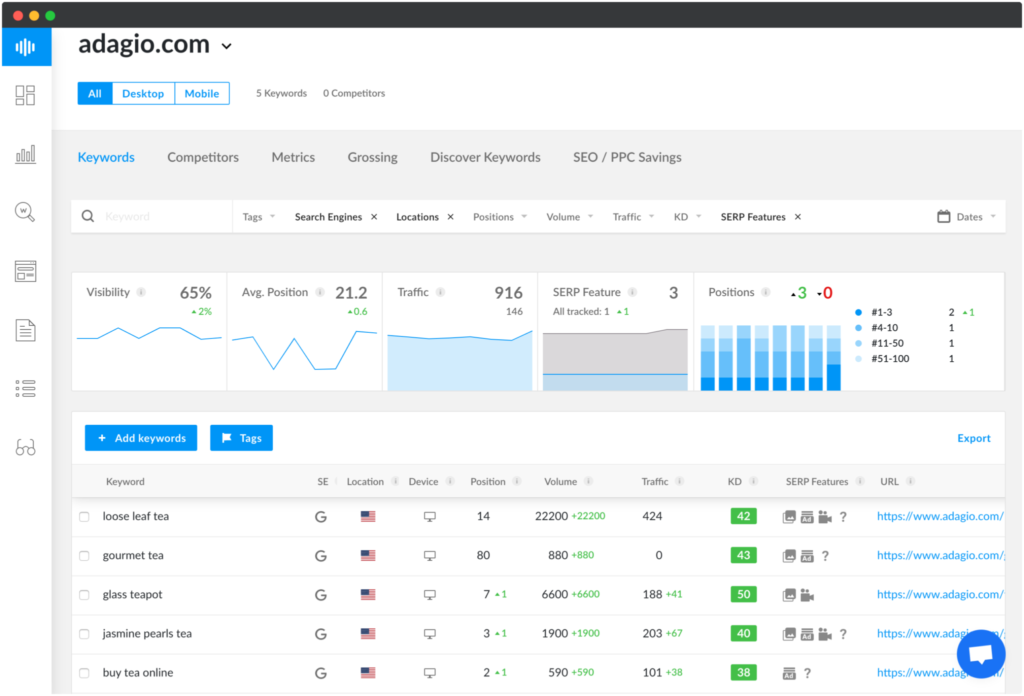Click Avg. Position info icon
The height and width of the screenshot is (696, 1024).
[x=320, y=293]
